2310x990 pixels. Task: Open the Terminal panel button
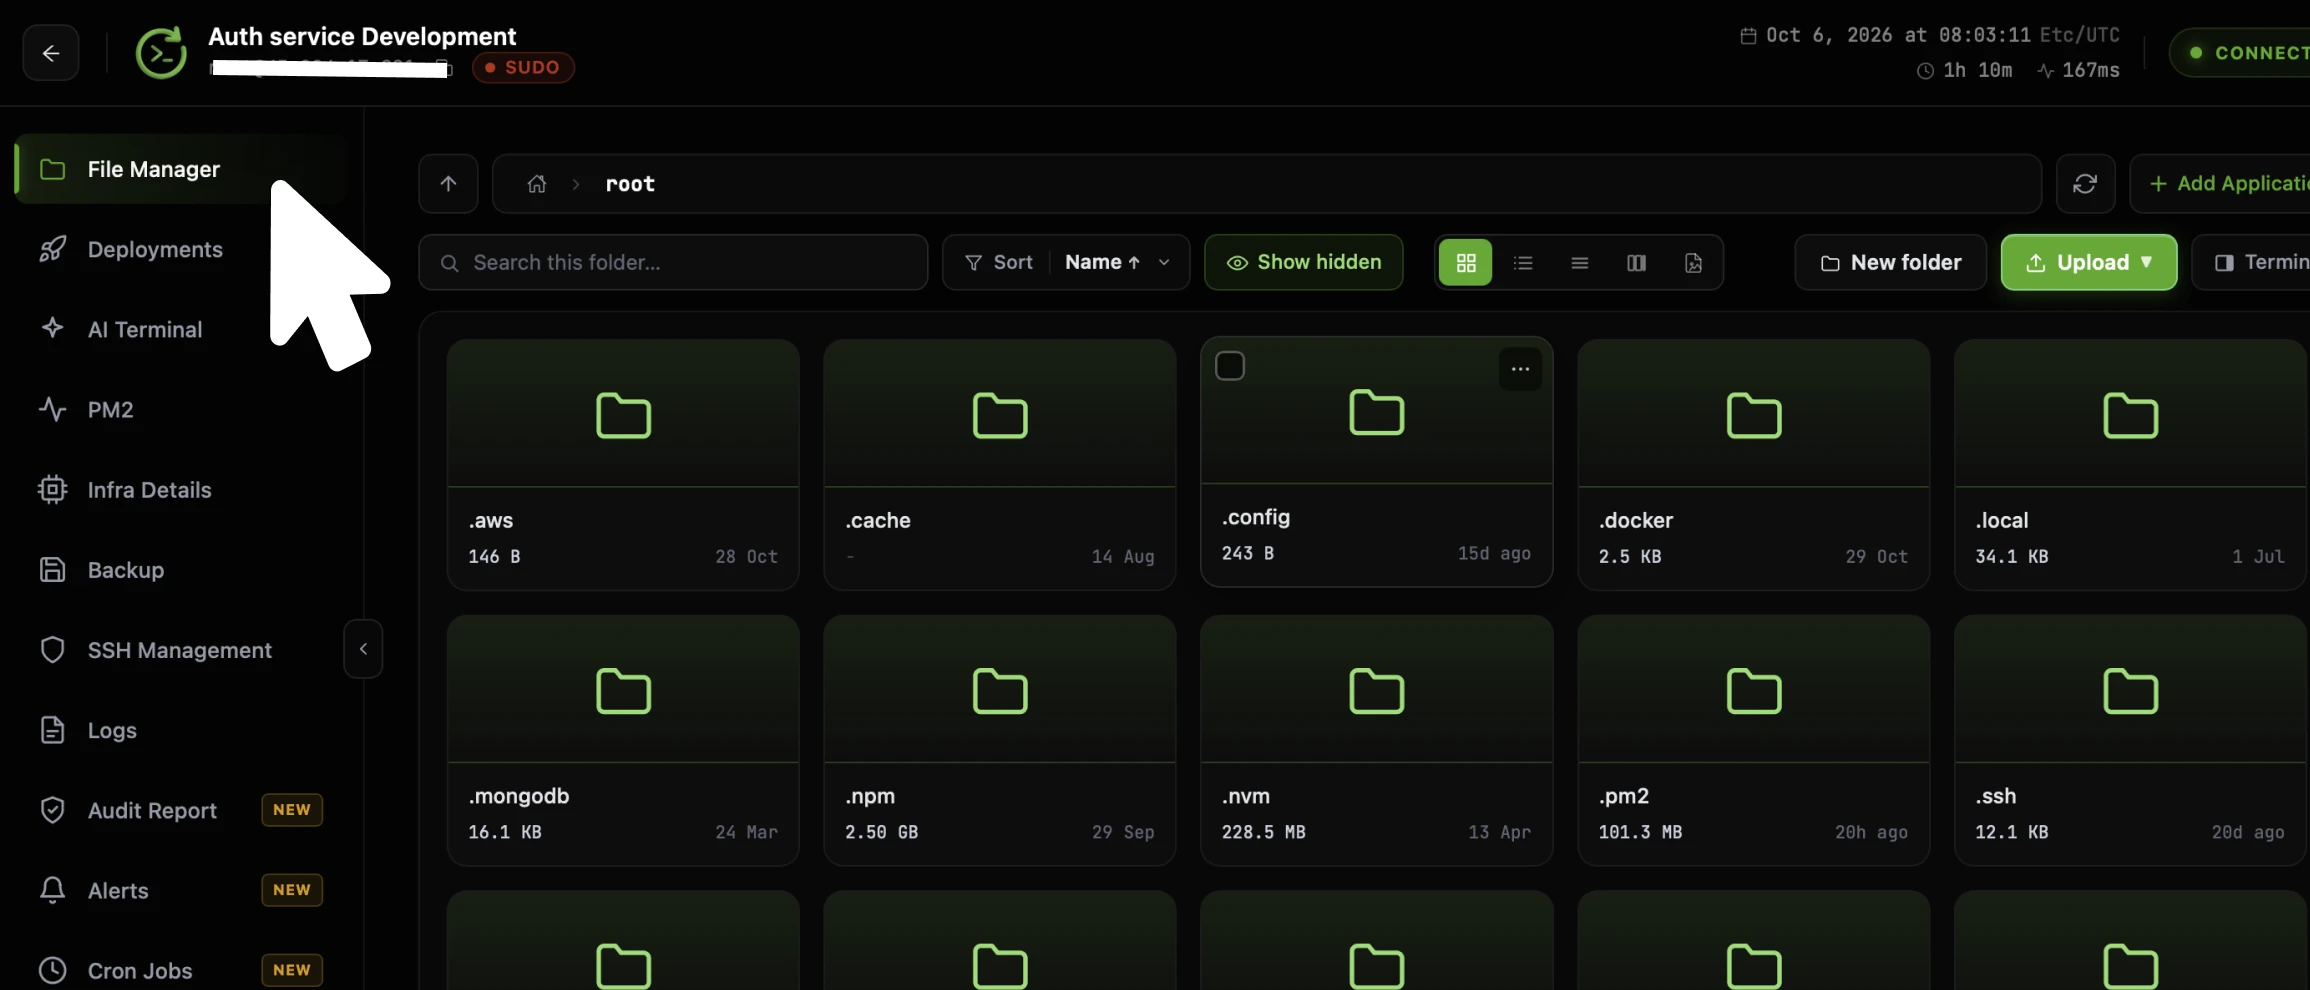[2250, 262]
